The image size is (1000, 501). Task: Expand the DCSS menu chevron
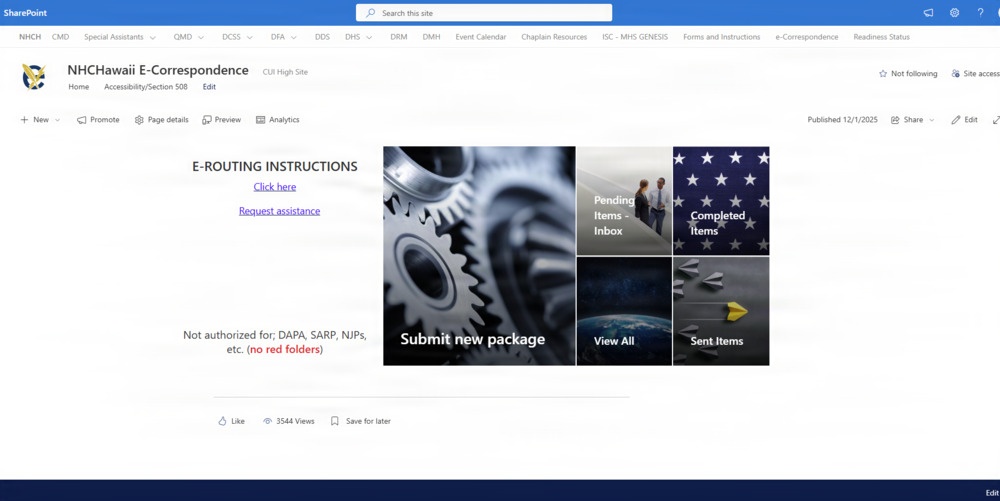pyautogui.click(x=249, y=38)
